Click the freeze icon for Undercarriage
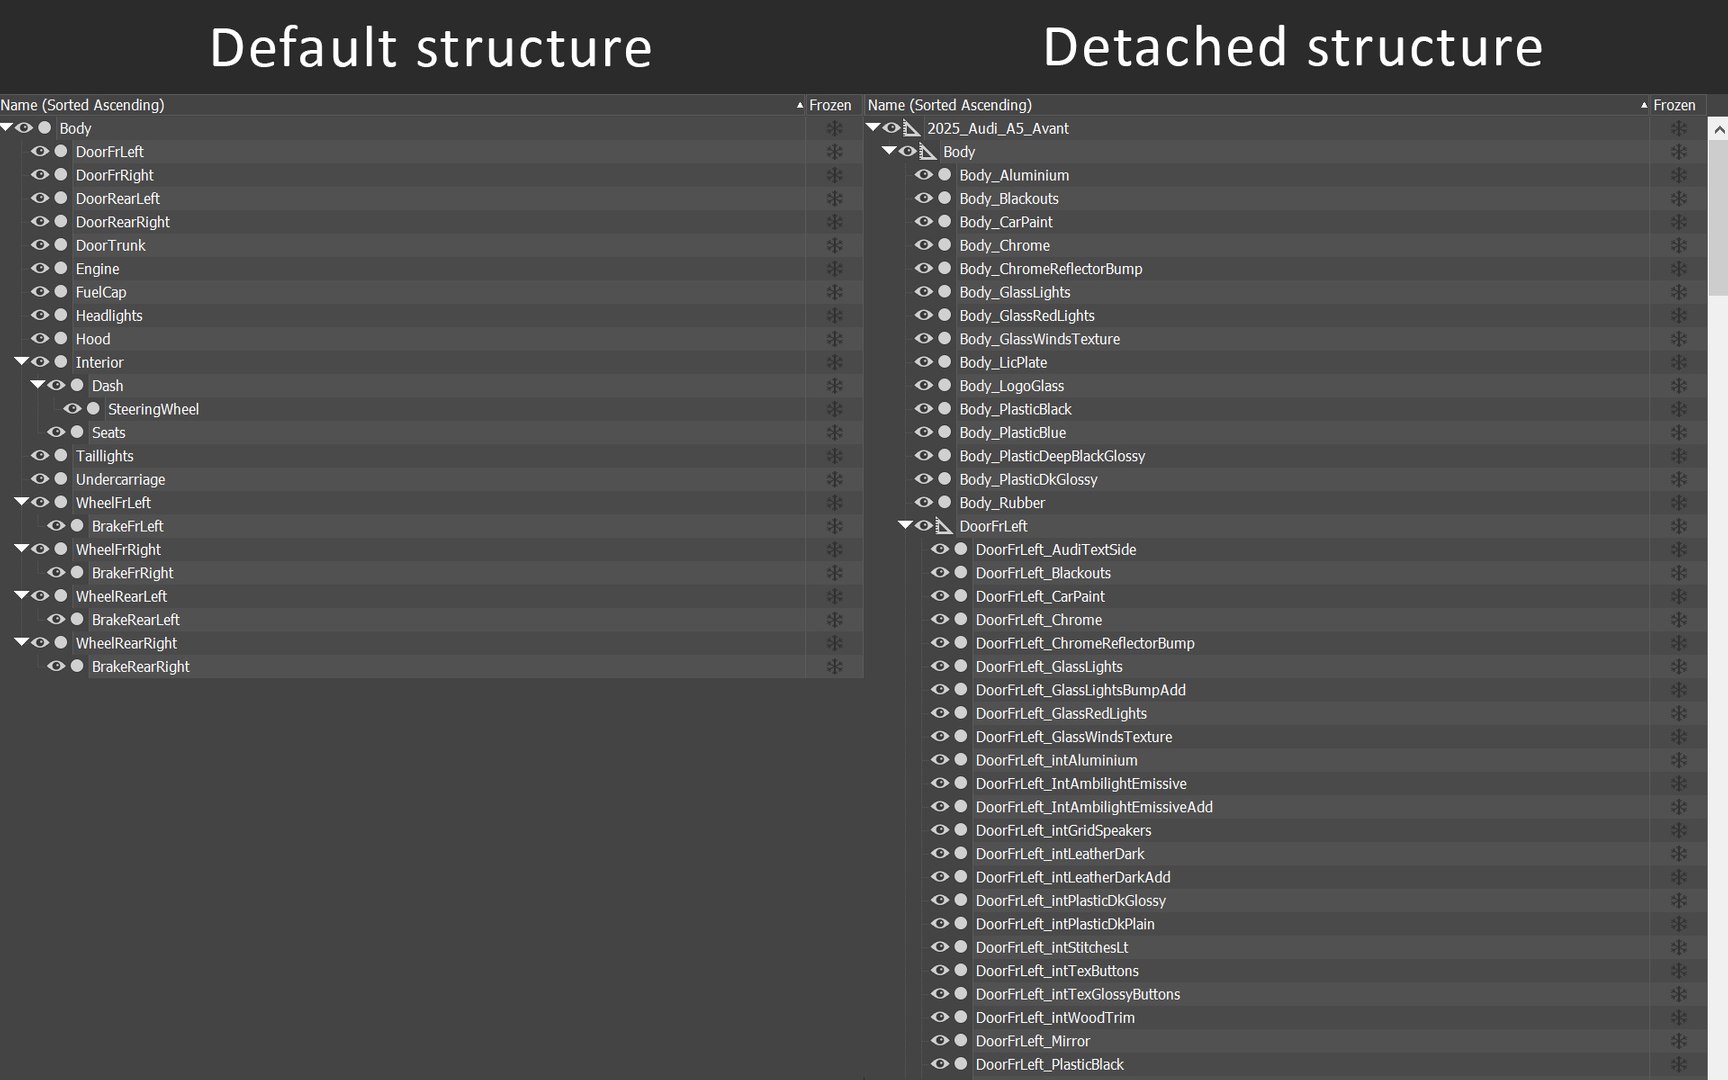Viewport: 1728px width, 1080px height. coord(834,479)
